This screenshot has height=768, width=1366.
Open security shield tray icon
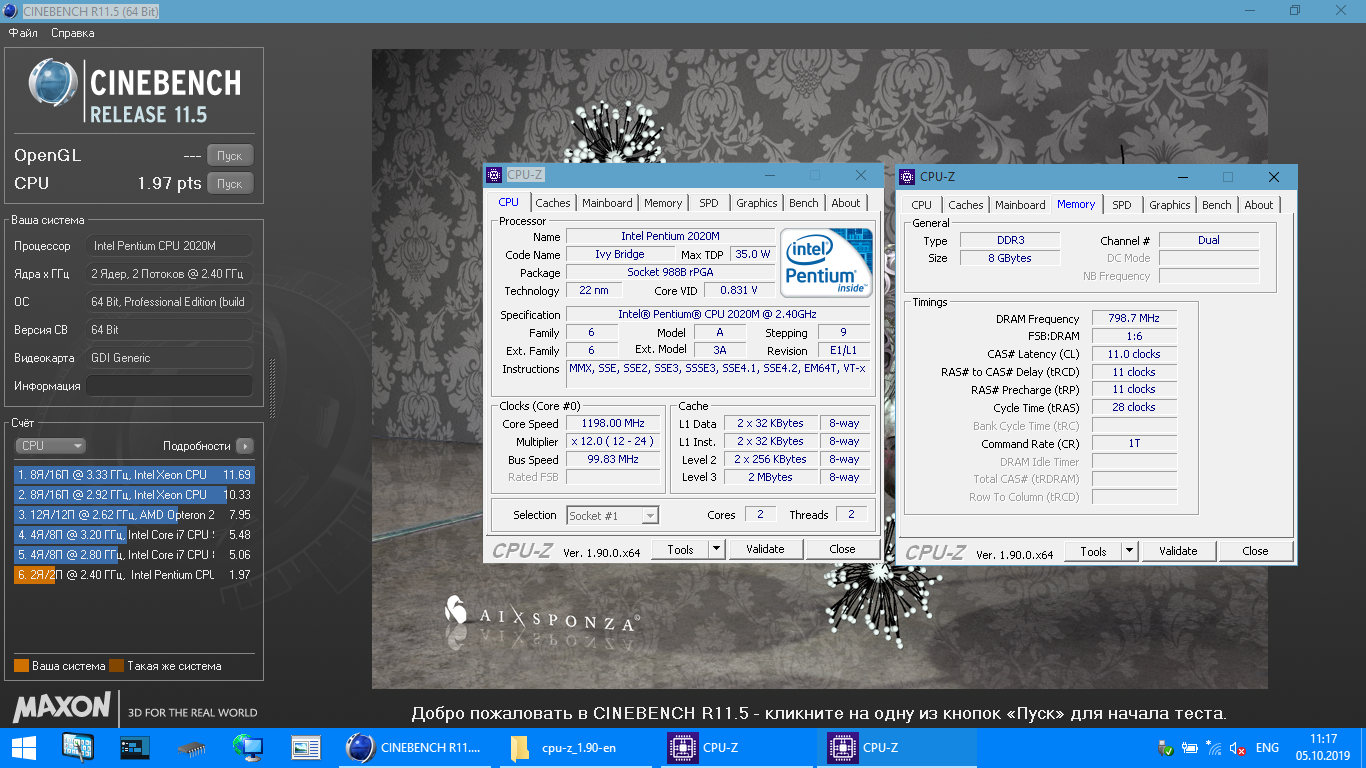tap(1165, 748)
